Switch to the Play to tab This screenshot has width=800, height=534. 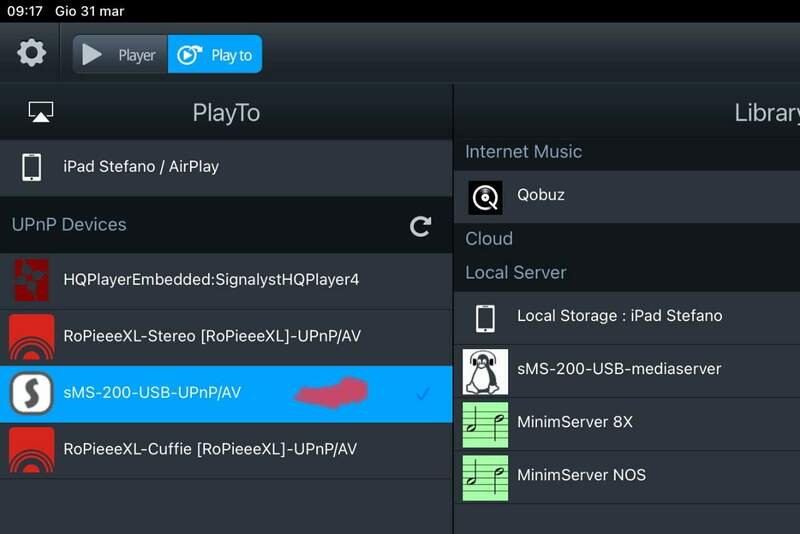(x=215, y=55)
